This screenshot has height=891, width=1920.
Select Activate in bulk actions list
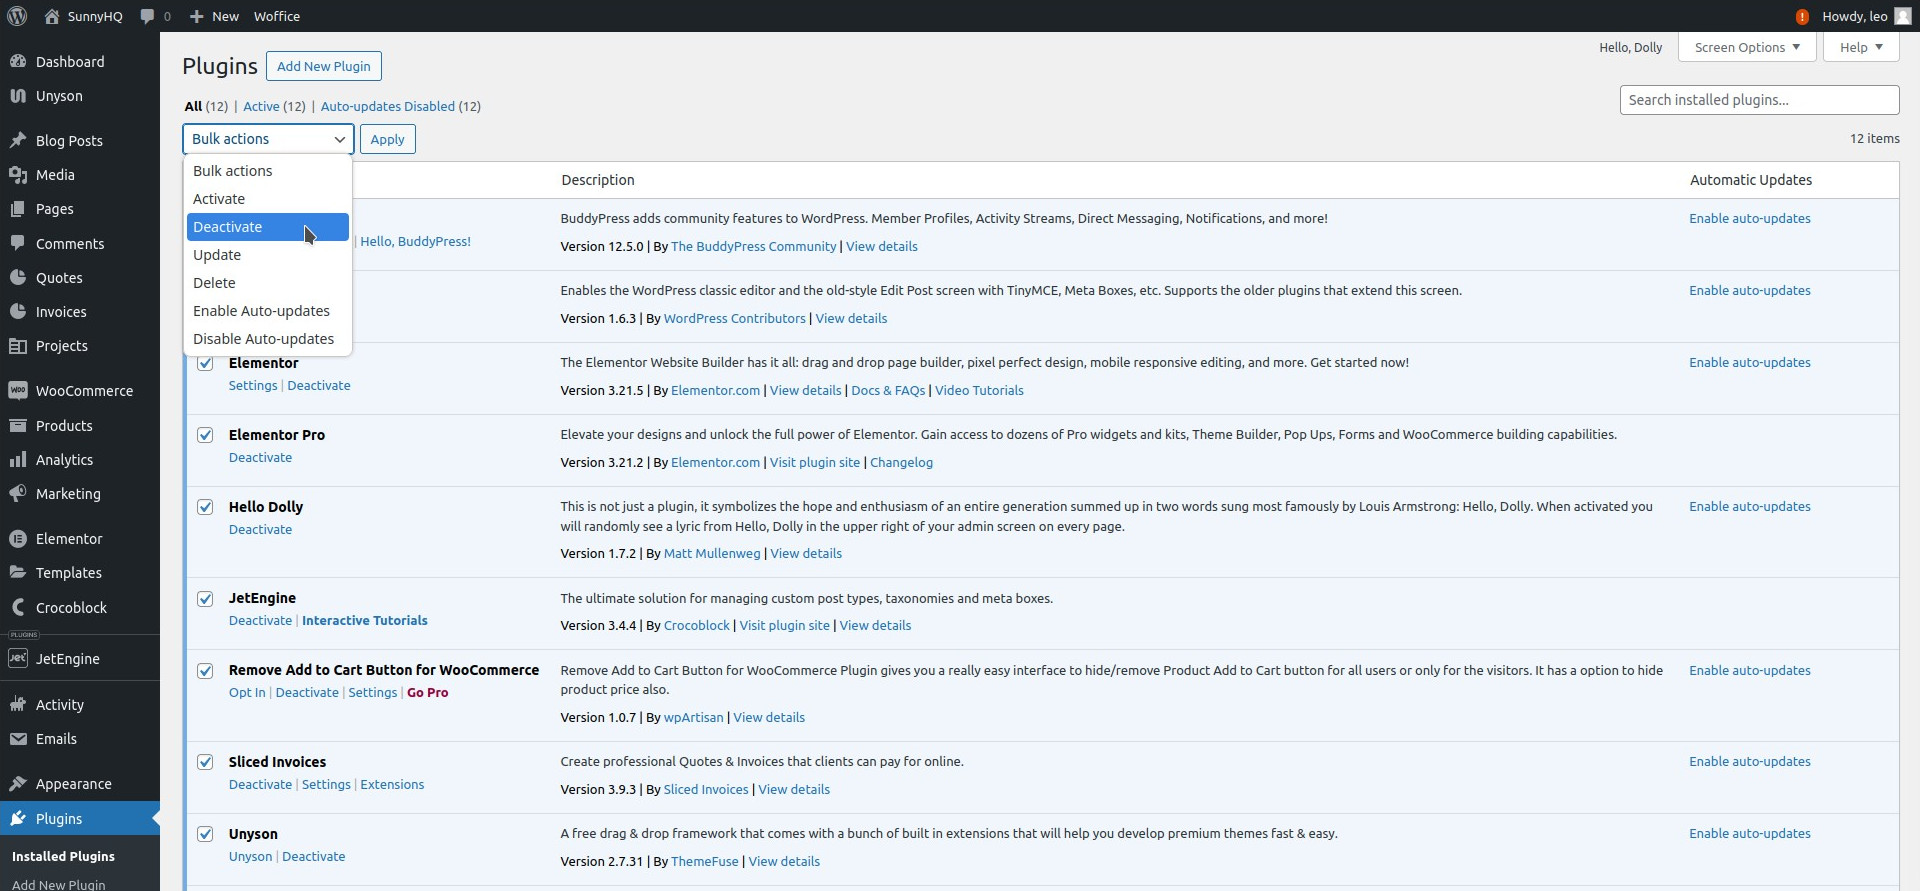click(268, 199)
